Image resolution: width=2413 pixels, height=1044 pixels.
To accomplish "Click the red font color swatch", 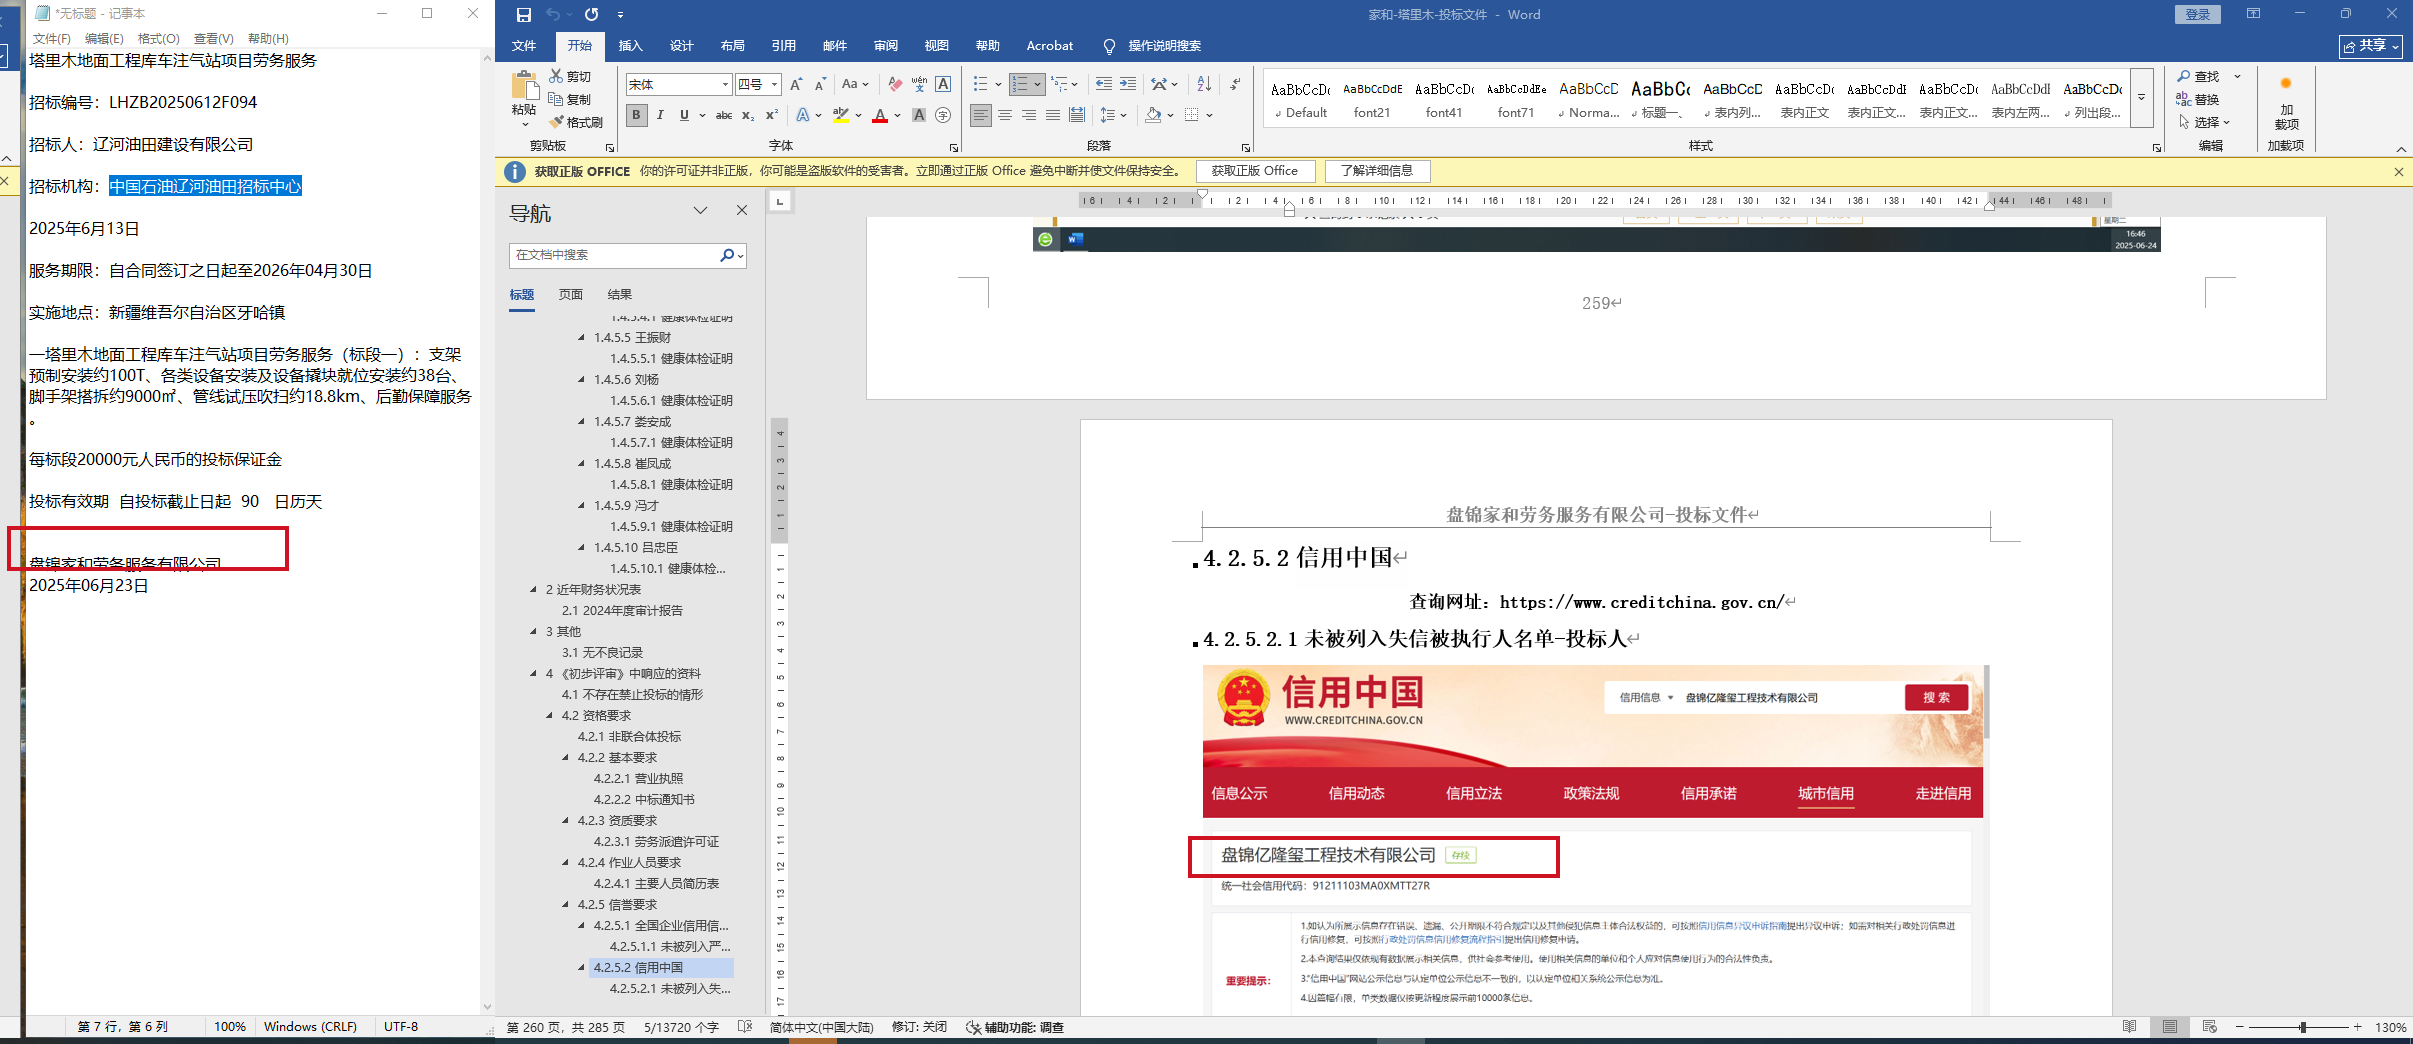I will coord(880,116).
